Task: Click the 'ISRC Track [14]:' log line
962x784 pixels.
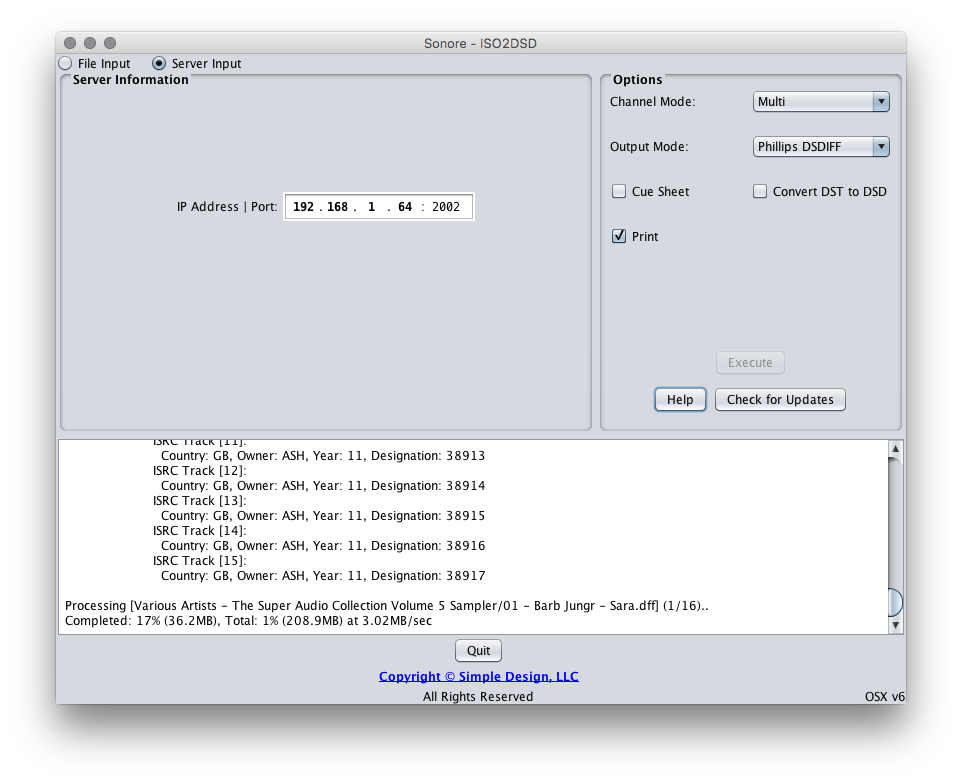Action: pos(199,531)
